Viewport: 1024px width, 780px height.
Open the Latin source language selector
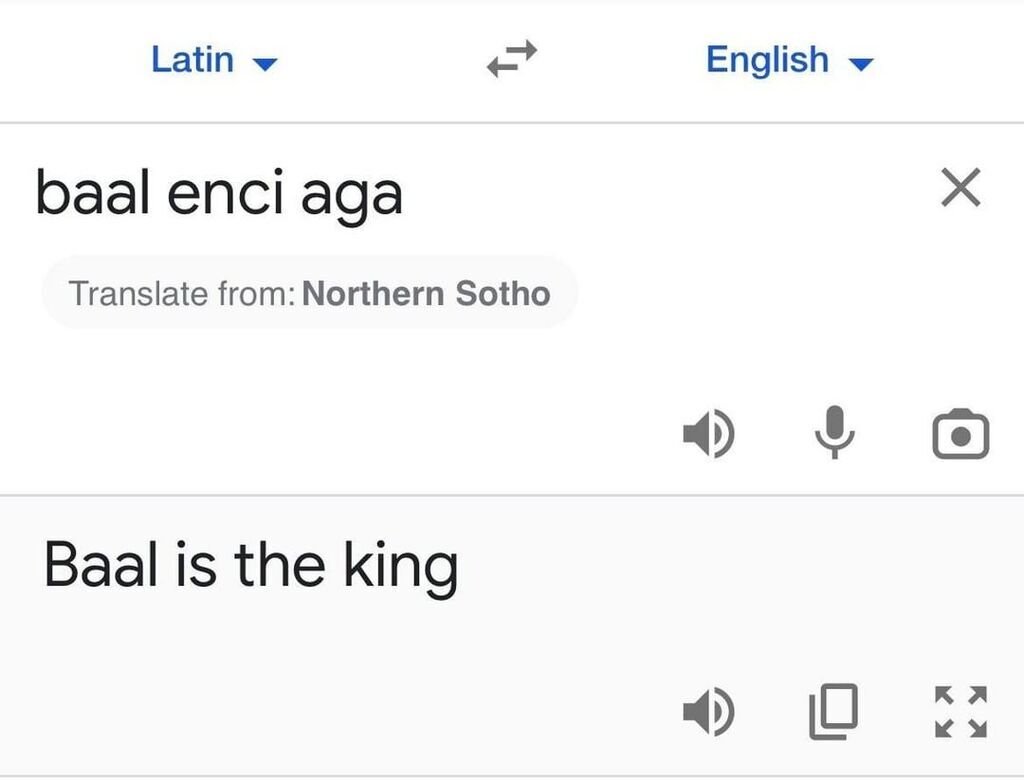click(214, 59)
